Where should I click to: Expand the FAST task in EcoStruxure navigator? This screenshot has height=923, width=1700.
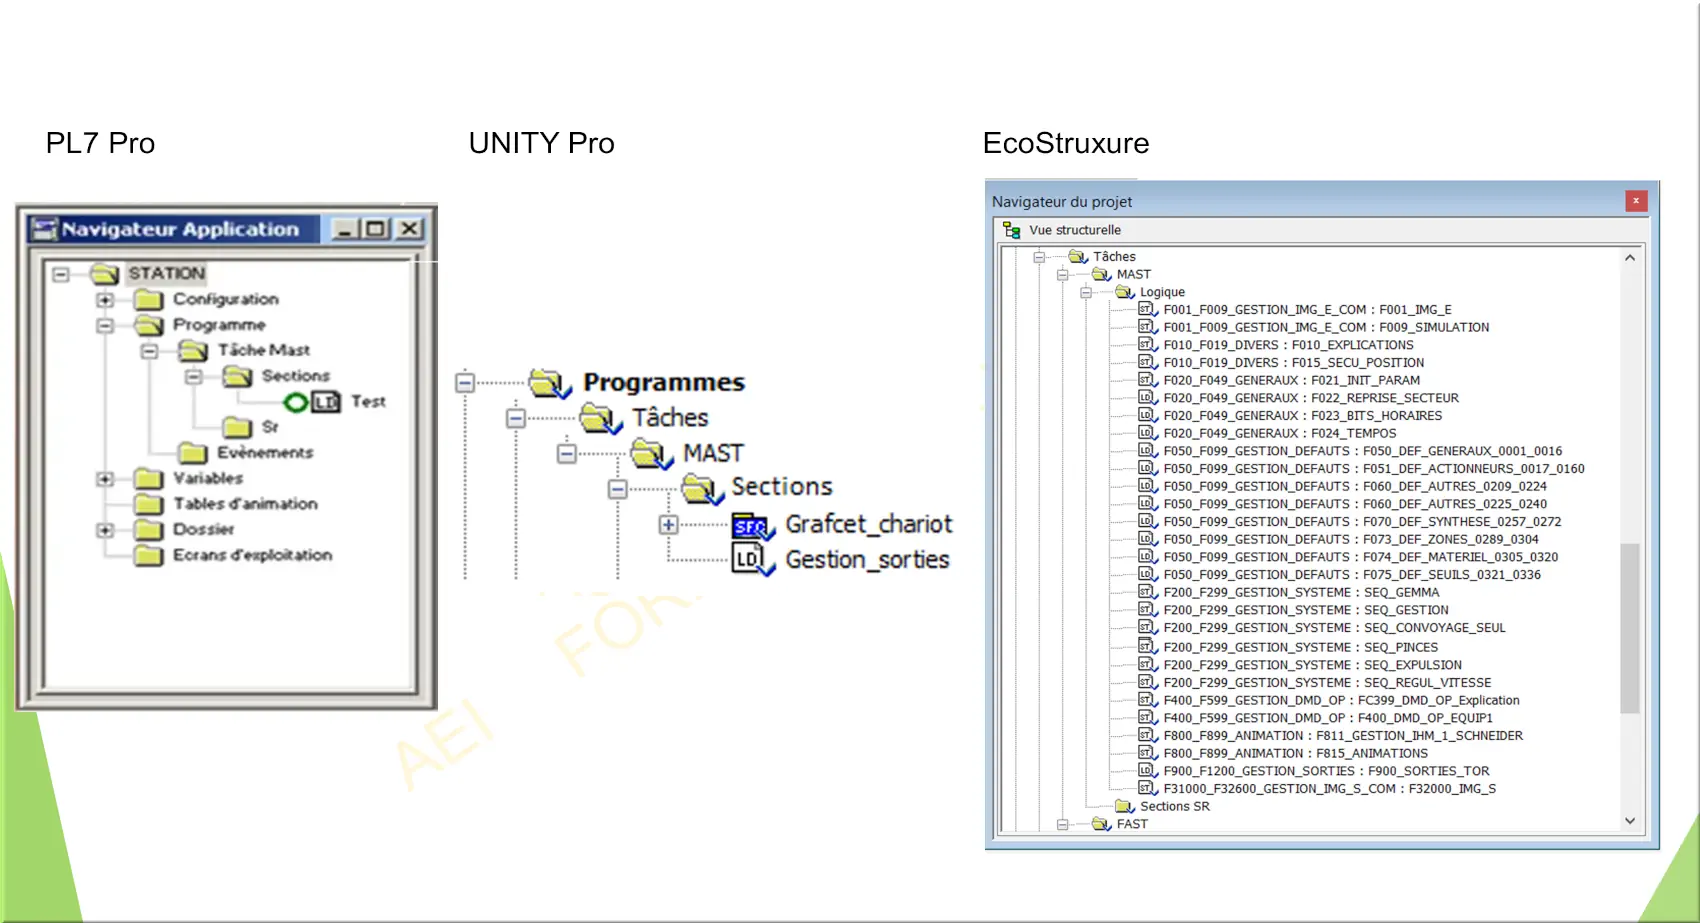click(x=1062, y=825)
